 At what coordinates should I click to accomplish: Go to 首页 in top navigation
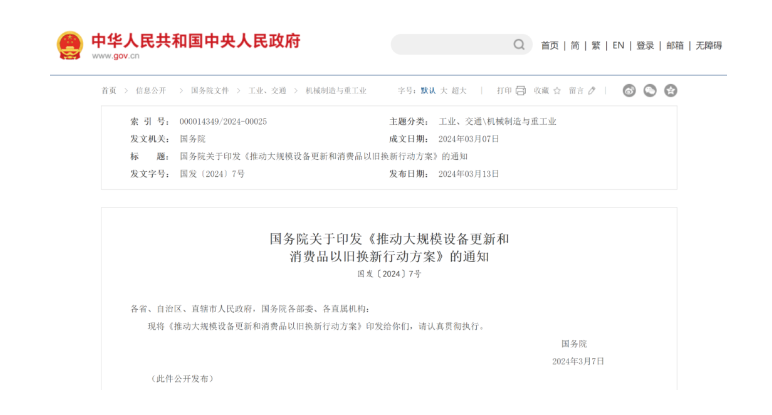(550, 45)
